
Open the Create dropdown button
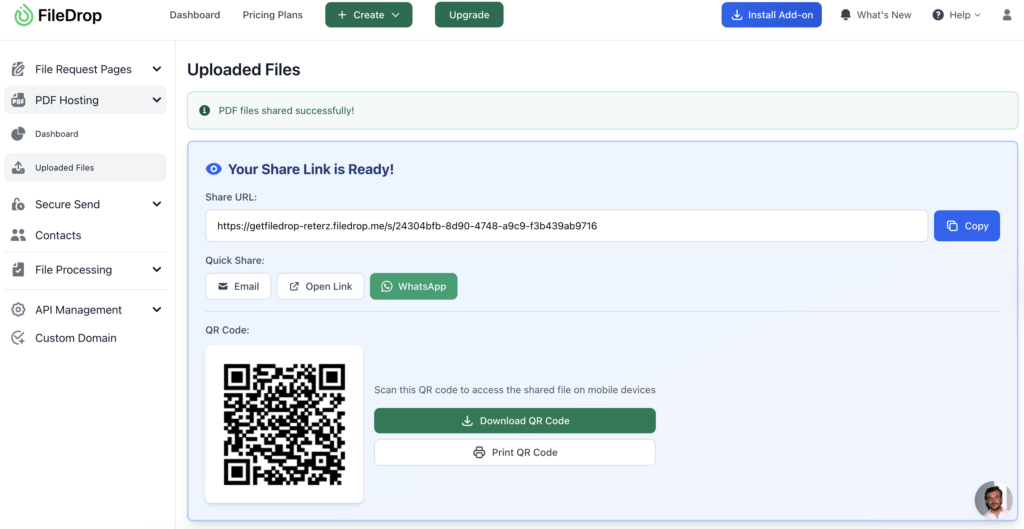[368, 15]
